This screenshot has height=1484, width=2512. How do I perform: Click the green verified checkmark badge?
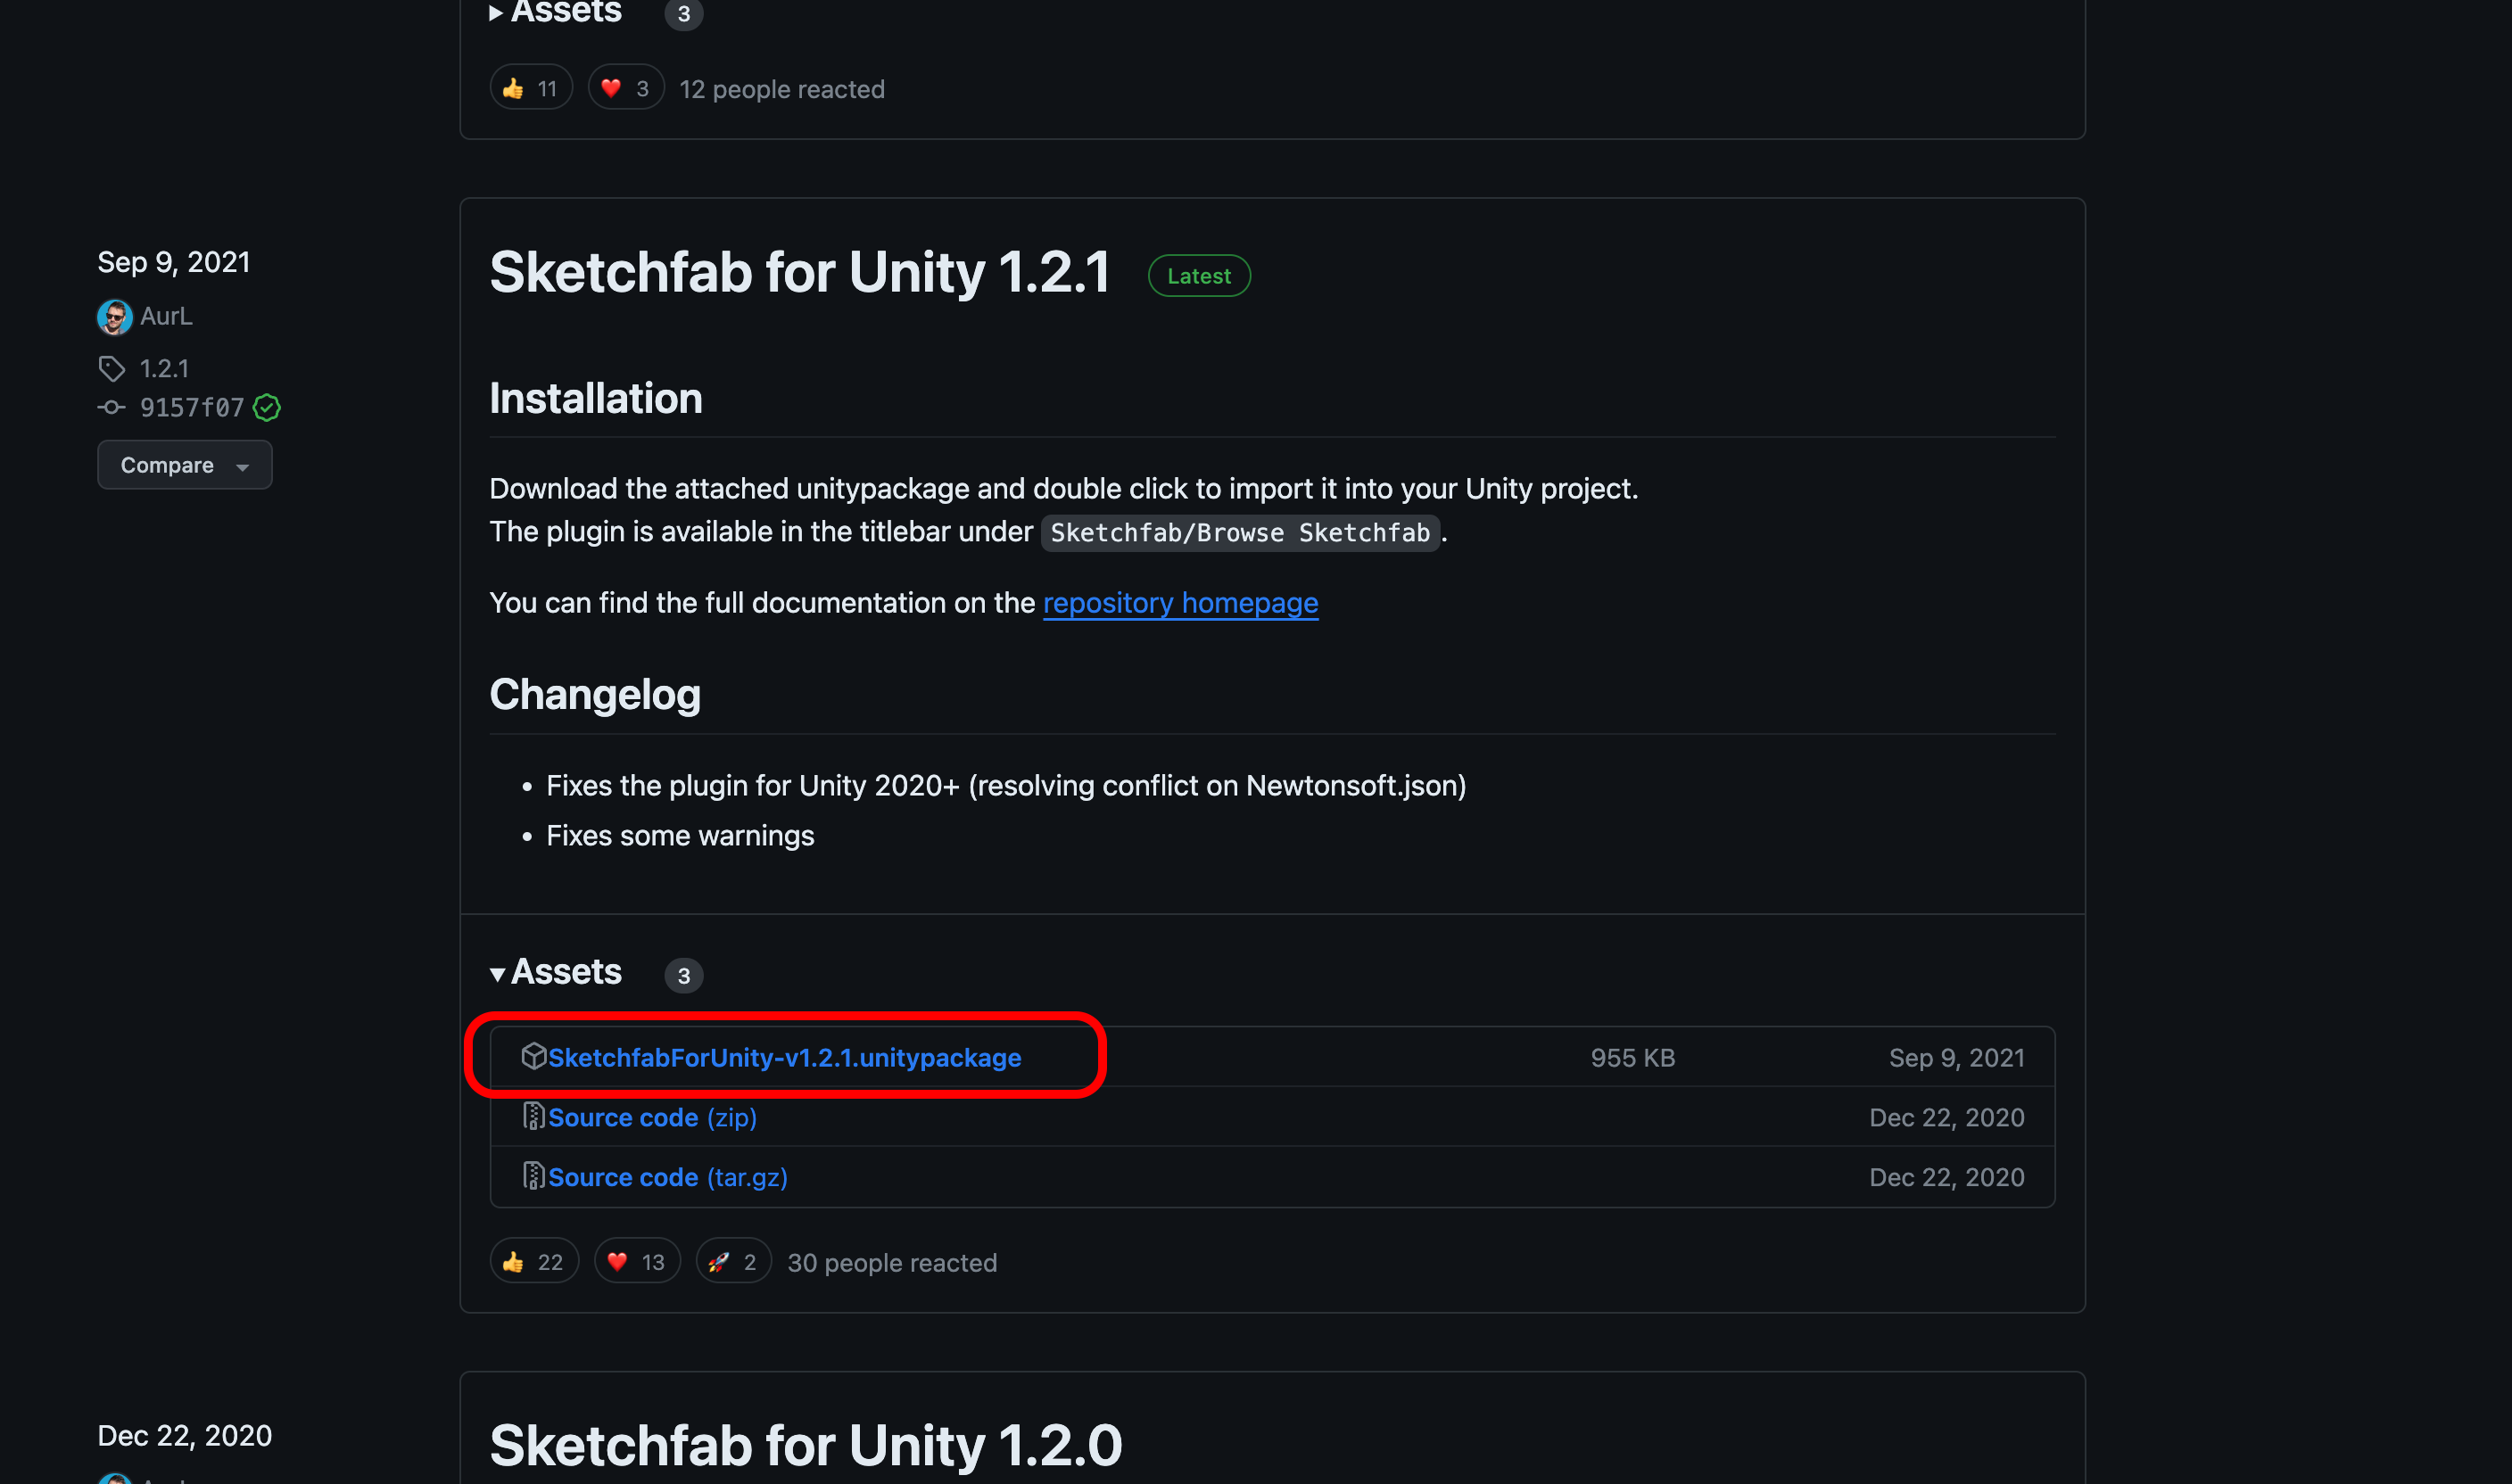click(x=267, y=408)
